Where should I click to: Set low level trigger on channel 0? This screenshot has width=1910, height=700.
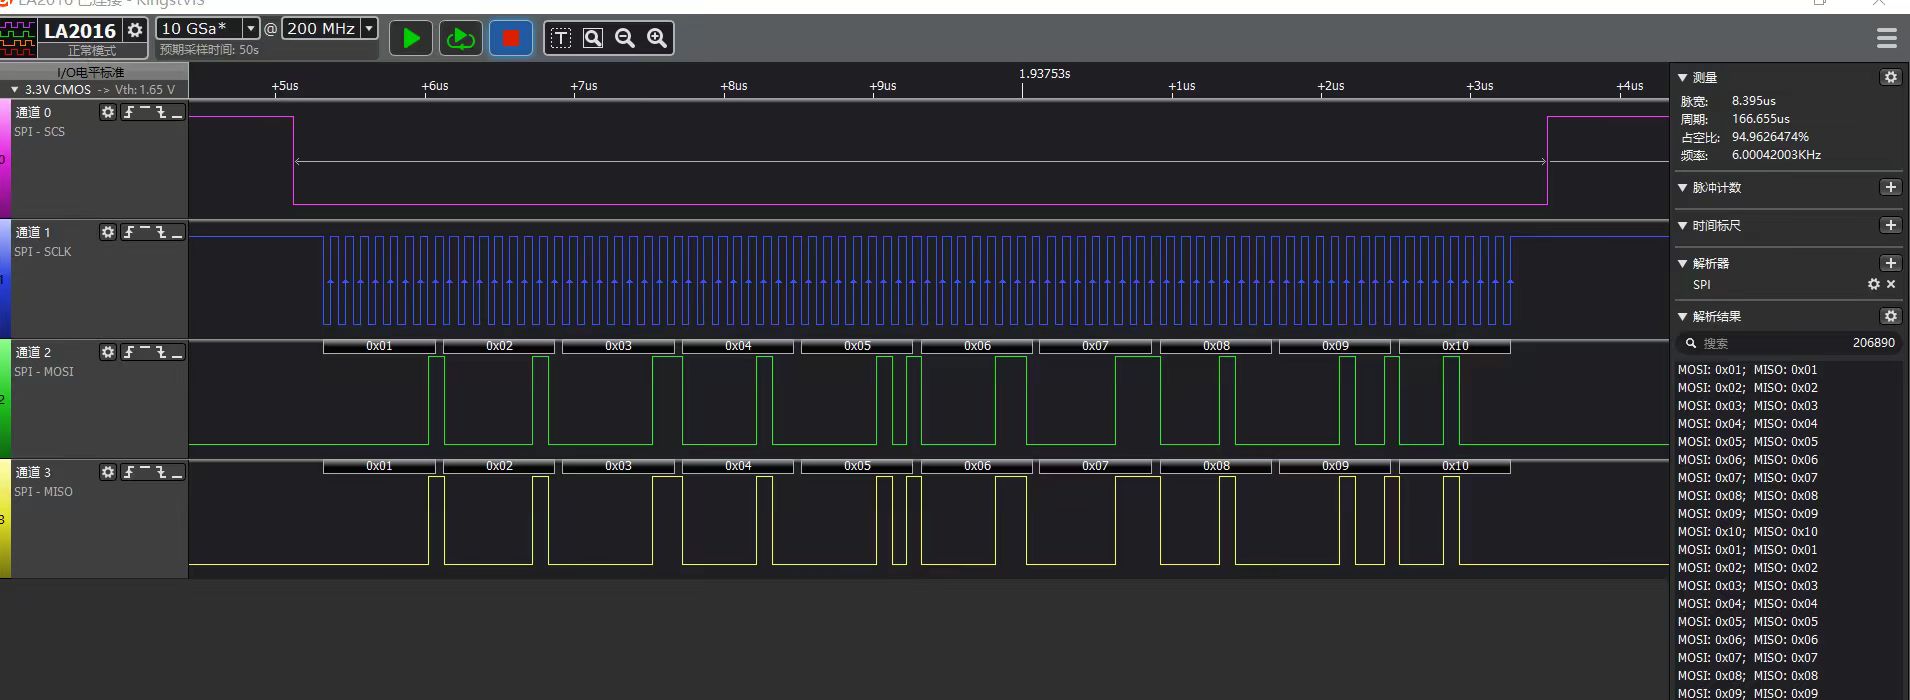pyautogui.click(x=177, y=112)
